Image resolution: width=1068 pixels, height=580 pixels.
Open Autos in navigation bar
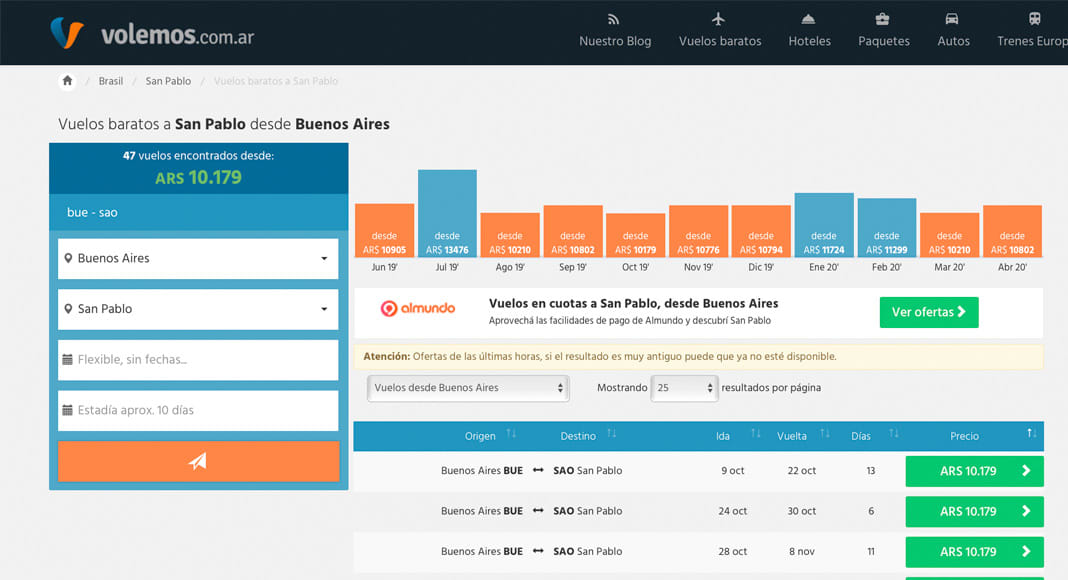(x=953, y=30)
